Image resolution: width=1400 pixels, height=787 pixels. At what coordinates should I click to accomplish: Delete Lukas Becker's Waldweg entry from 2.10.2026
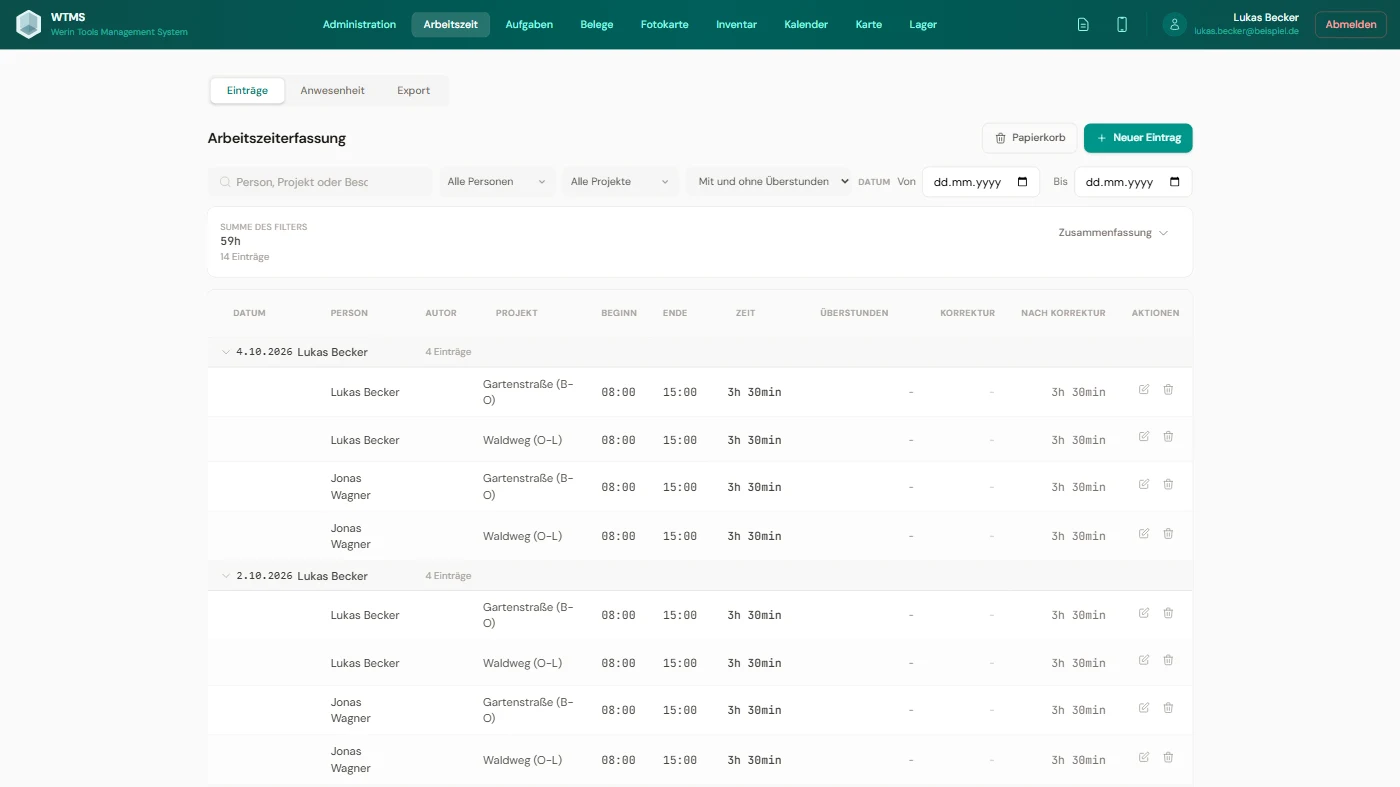1168,661
